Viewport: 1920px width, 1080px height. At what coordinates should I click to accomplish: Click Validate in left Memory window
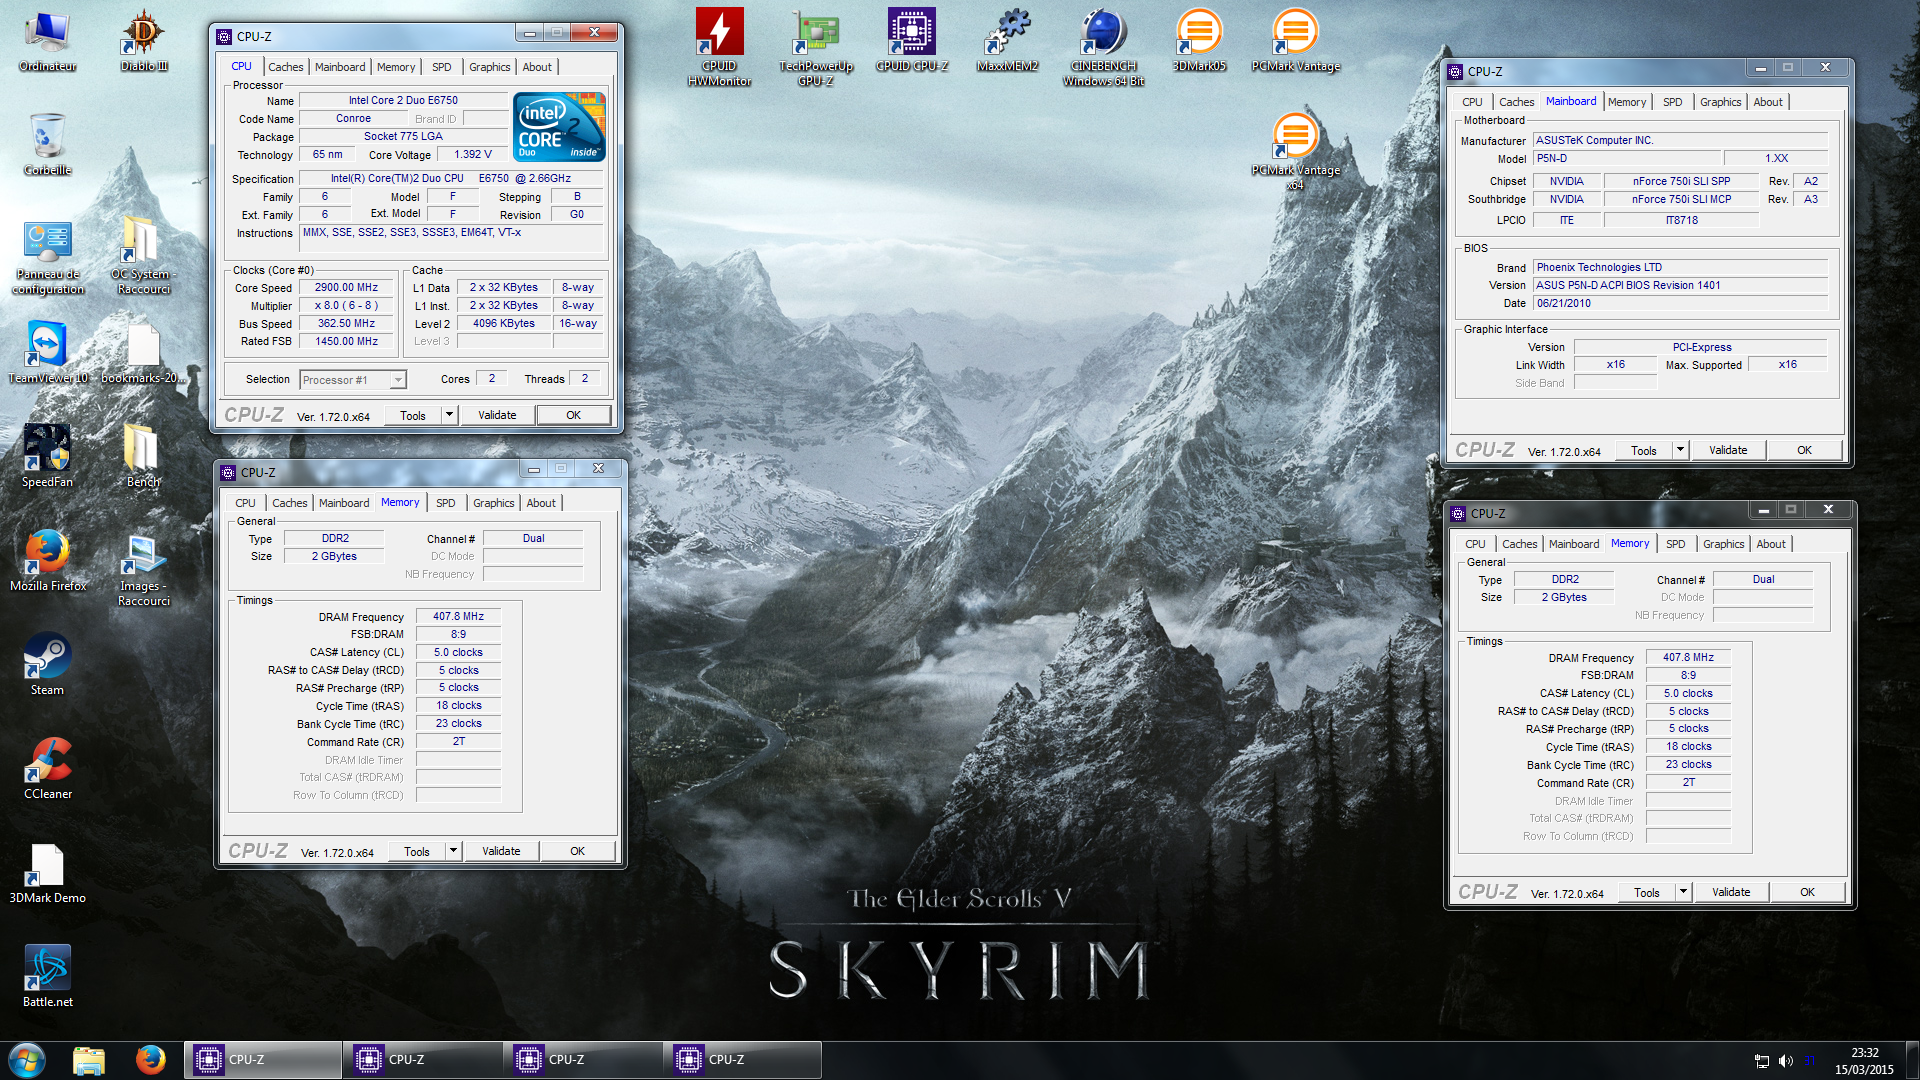tap(501, 851)
